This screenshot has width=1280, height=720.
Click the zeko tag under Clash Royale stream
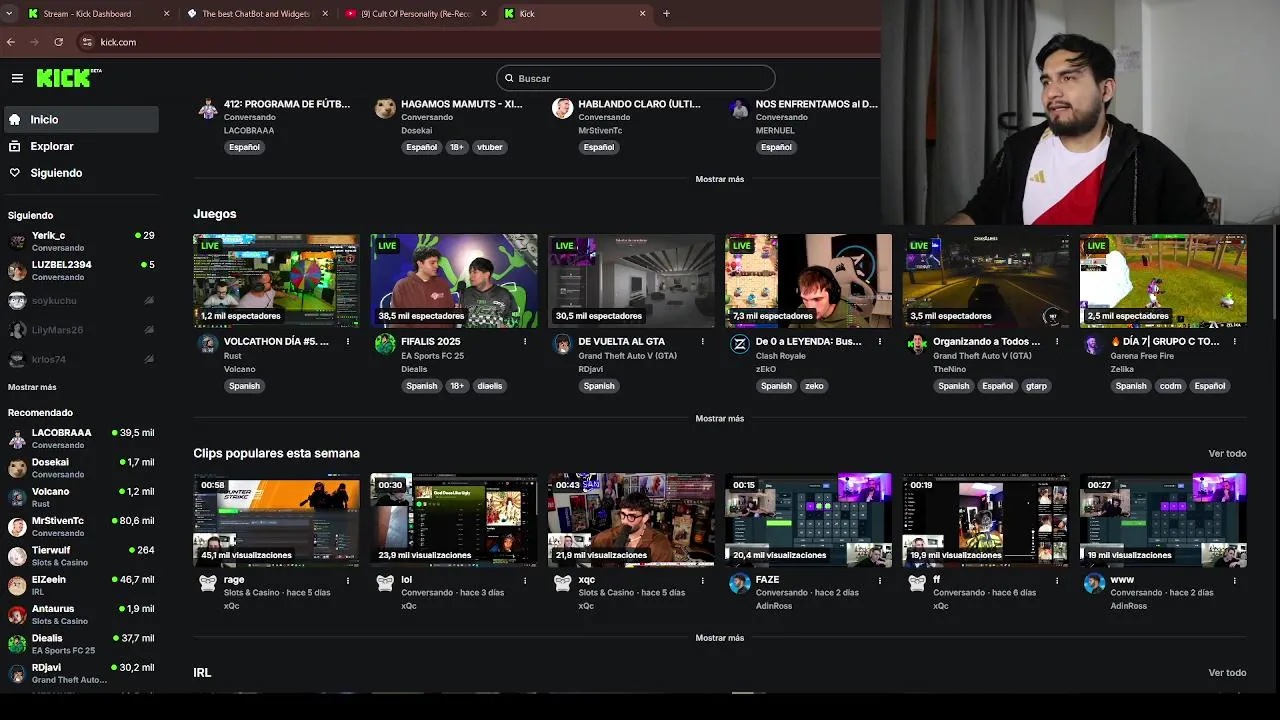tap(814, 386)
